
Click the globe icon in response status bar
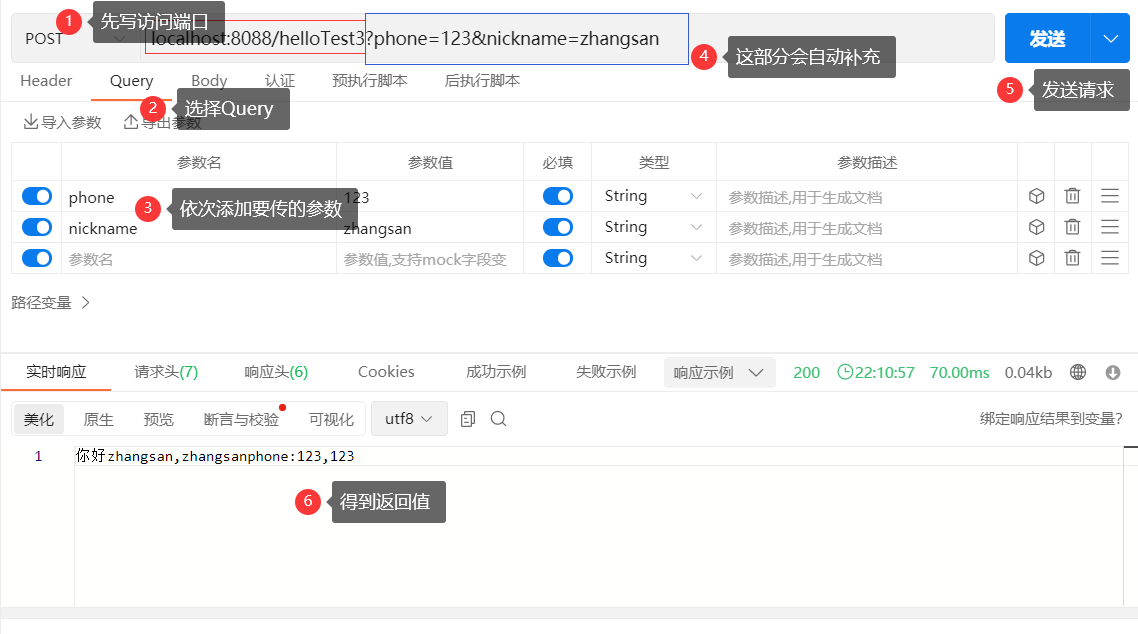pyautogui.click(x=1078, y=372)
